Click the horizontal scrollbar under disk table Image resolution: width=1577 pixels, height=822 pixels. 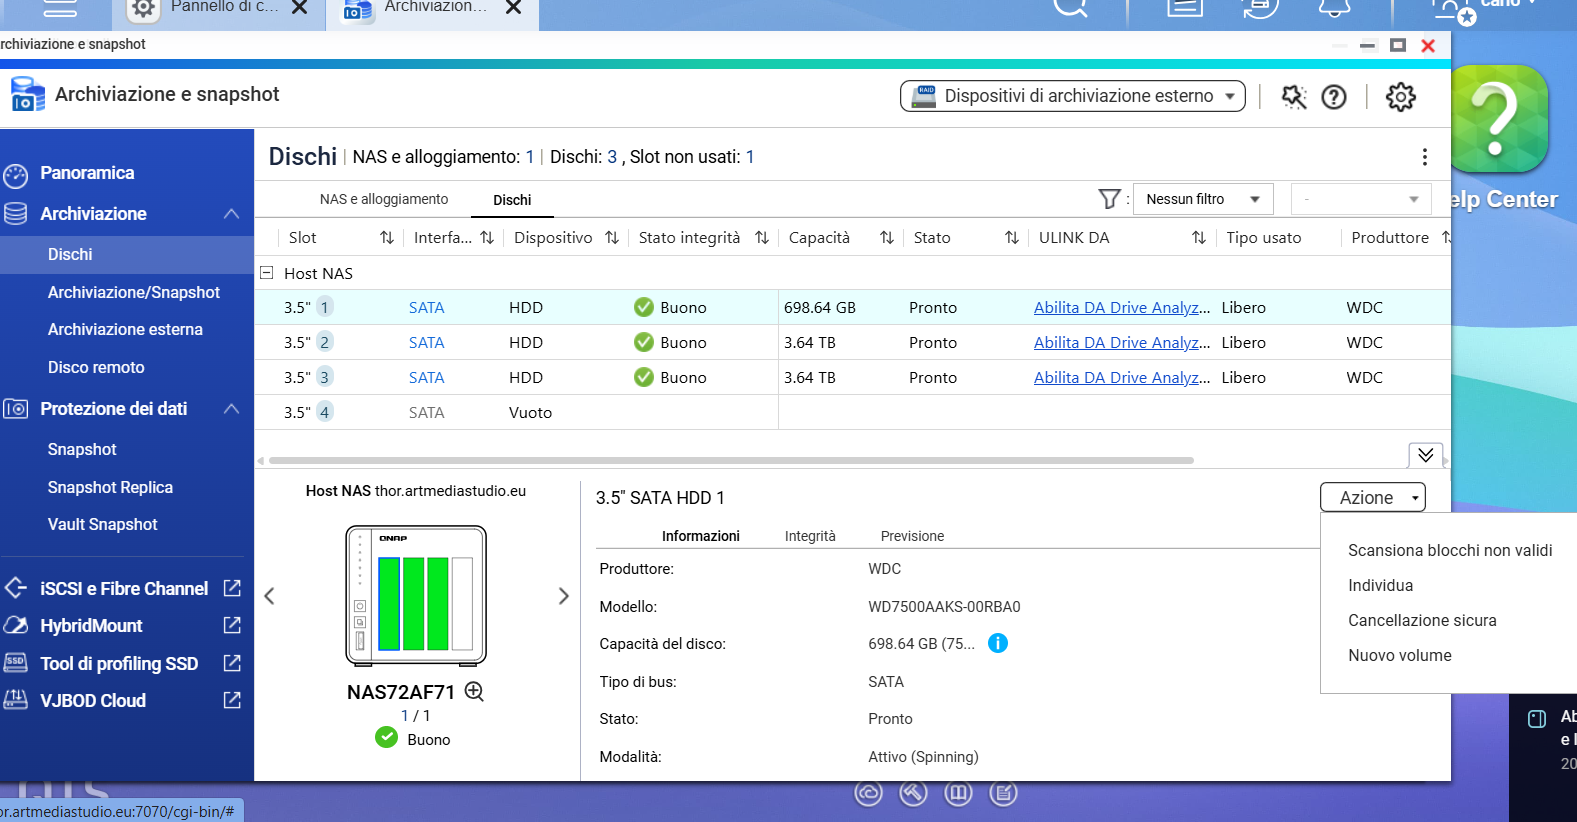tap(730, 461)
